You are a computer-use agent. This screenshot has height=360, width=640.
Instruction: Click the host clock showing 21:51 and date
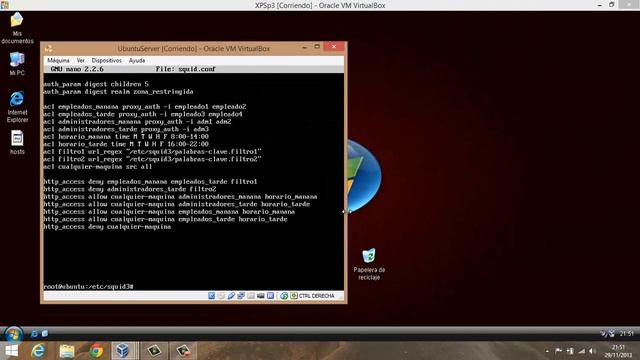[x=618, y=351]
